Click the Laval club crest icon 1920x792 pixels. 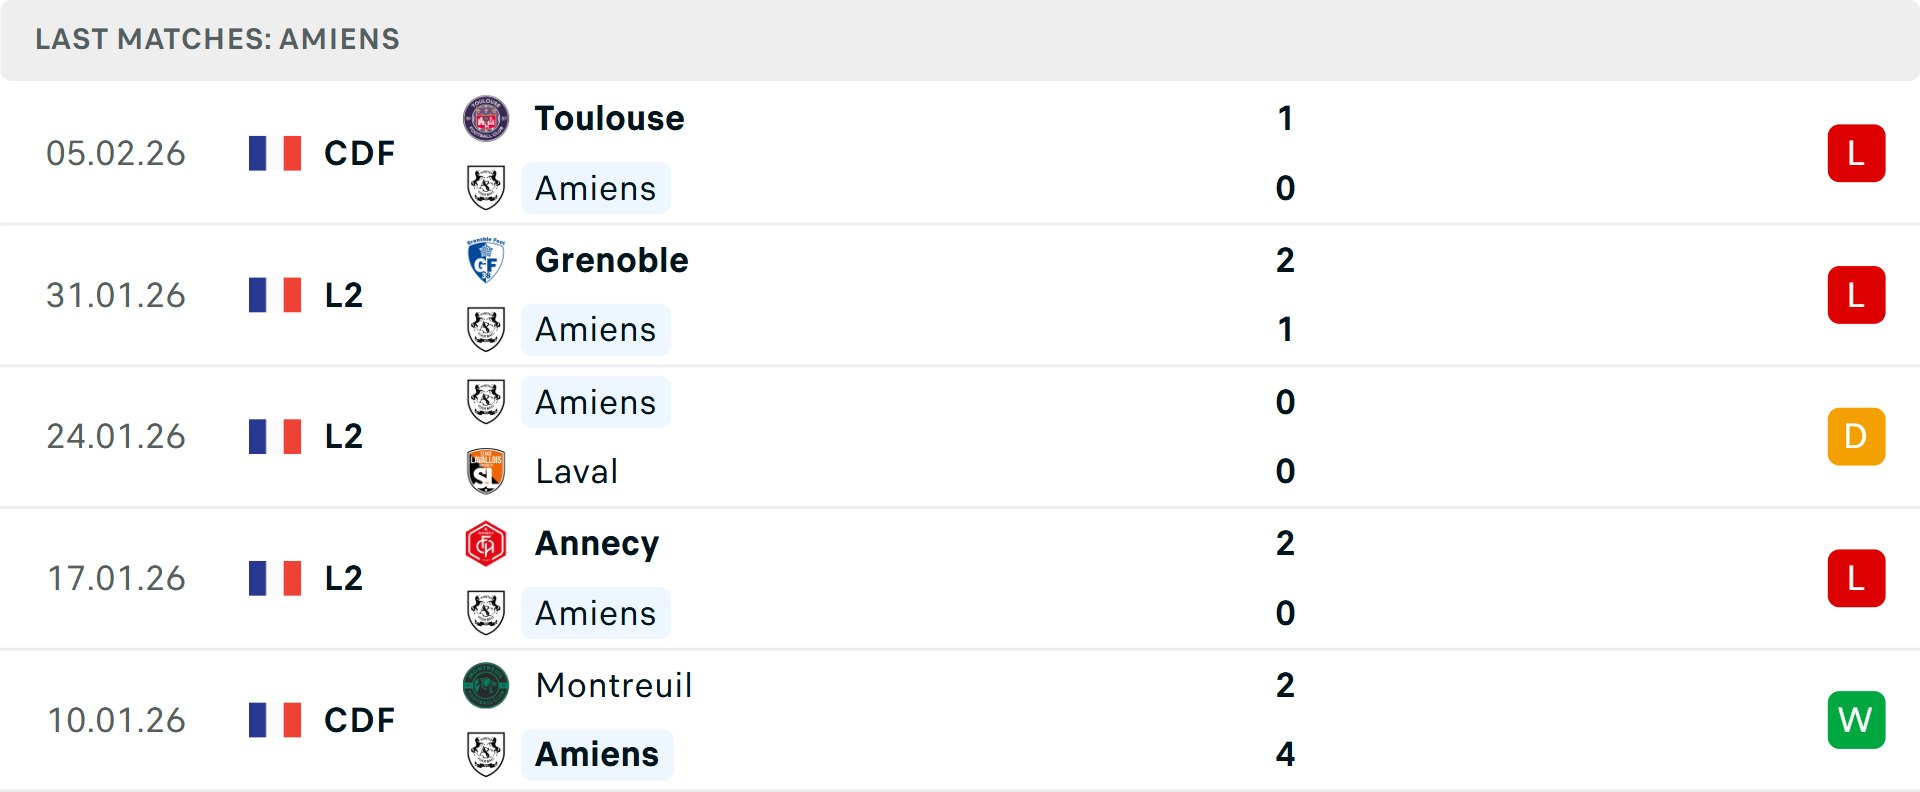pos(486,471)
